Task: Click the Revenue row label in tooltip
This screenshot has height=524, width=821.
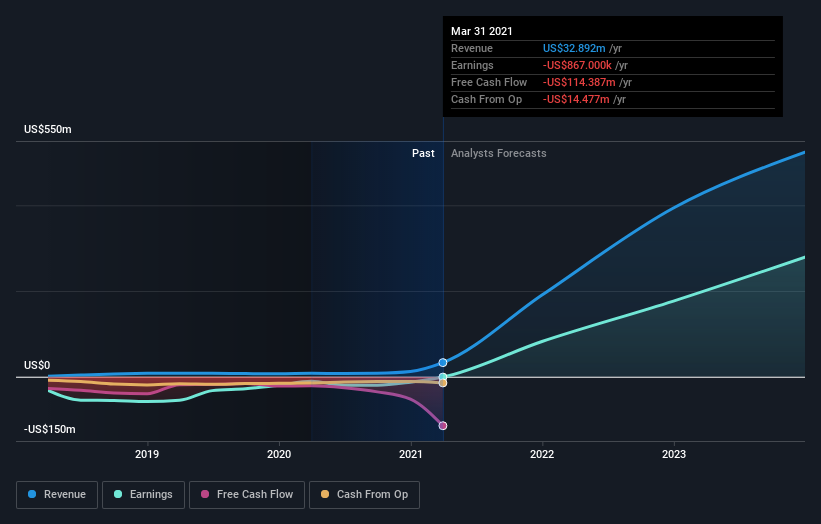Action: [x=472, y=48]
